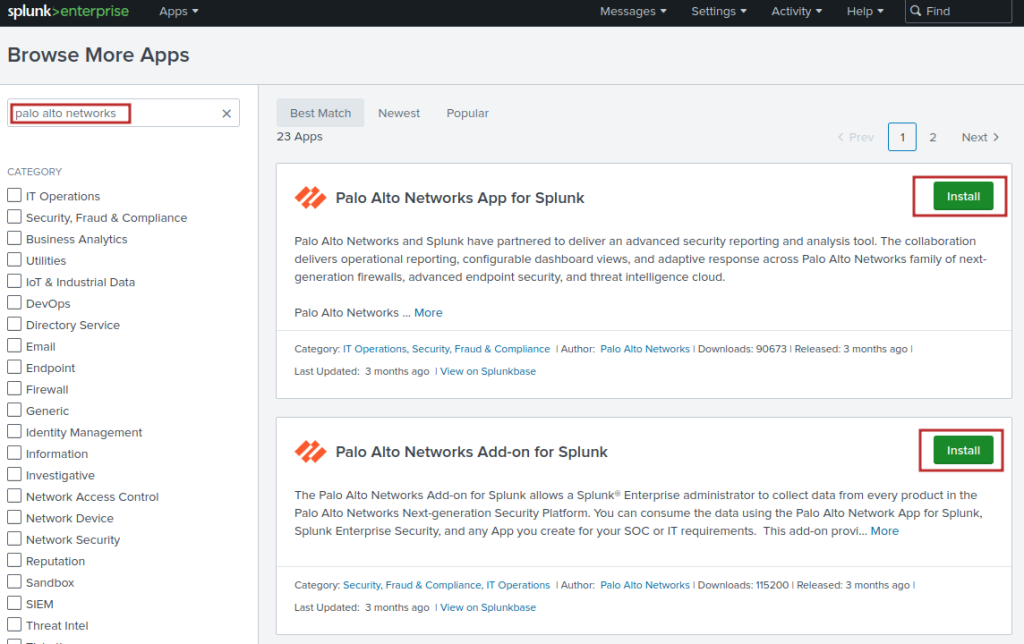Check the Network Device checkbox
This screenshot has height=644, width=1024.
[14, 518]
